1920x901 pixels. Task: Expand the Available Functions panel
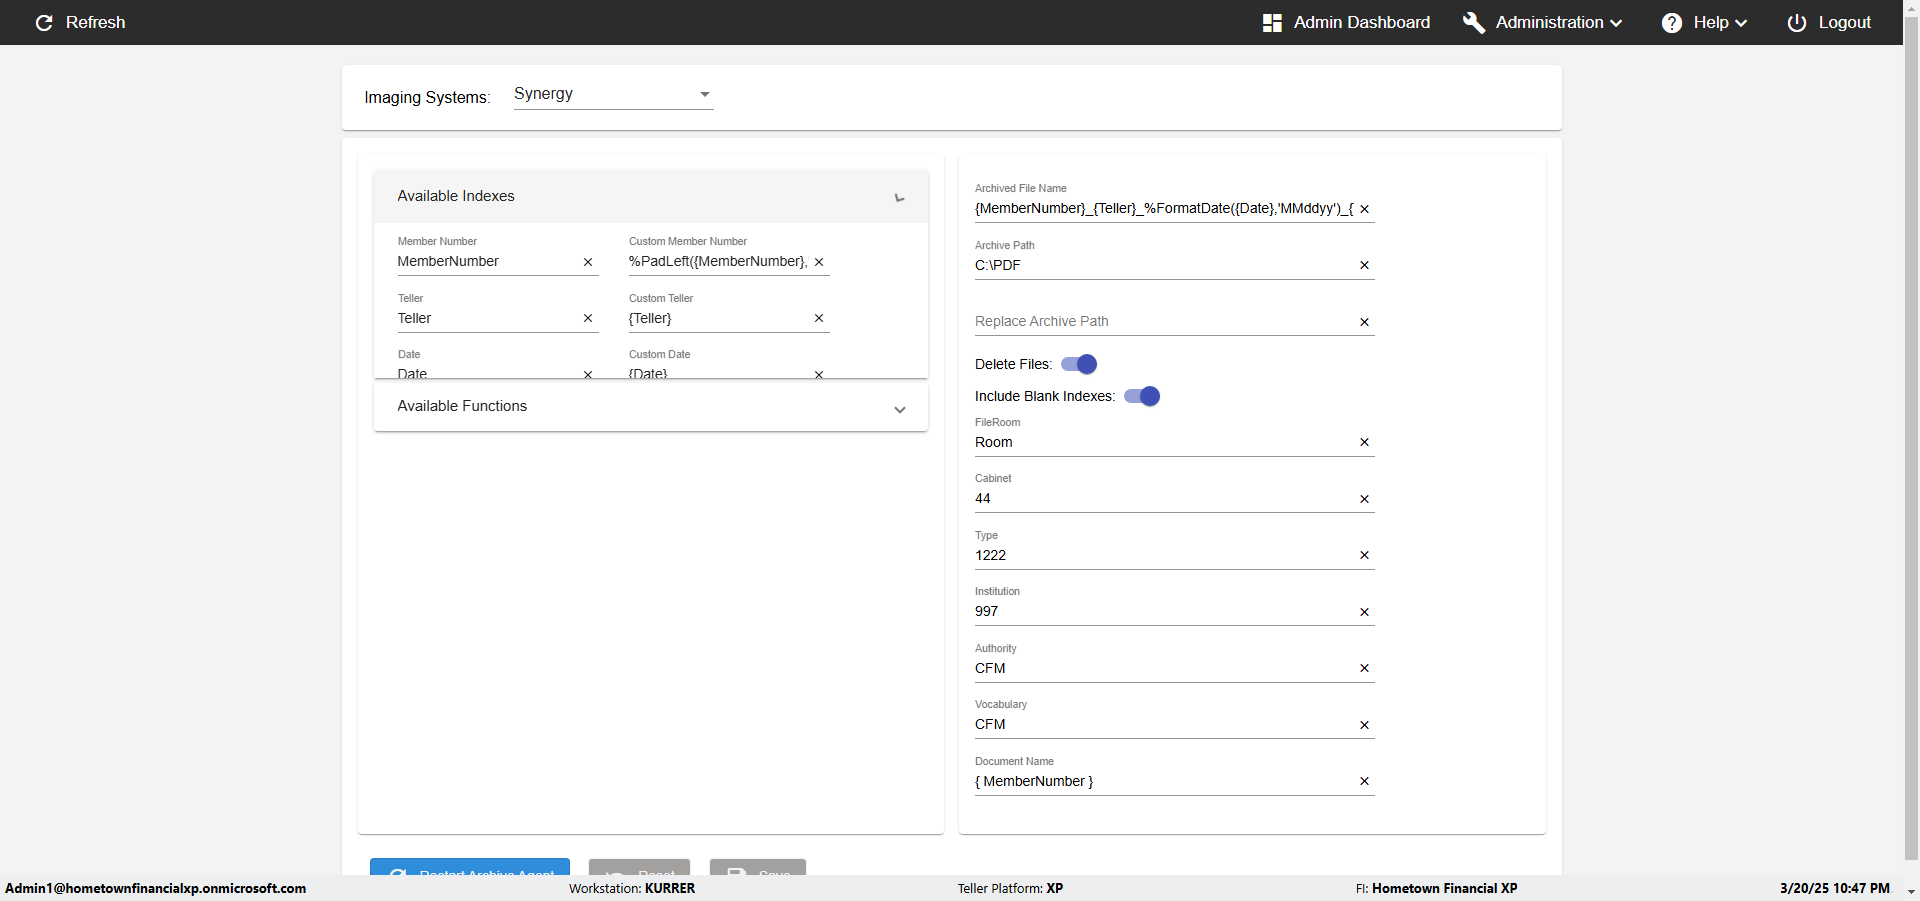[x=899, y=409]
